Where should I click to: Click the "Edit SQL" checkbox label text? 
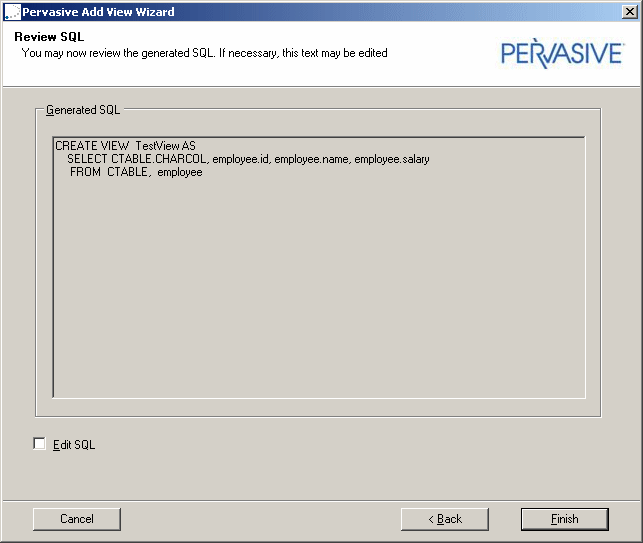[x=74, y=445]
